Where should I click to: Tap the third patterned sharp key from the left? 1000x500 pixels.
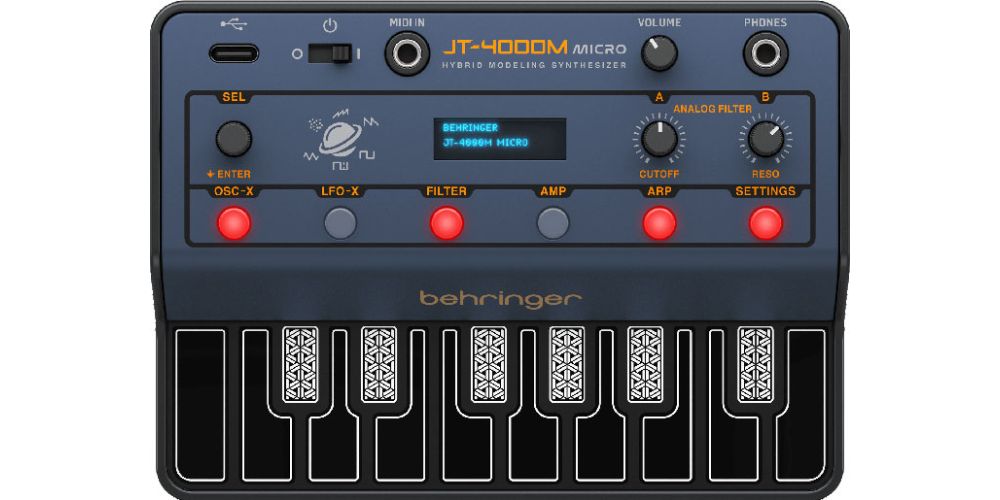pos(489,364)
